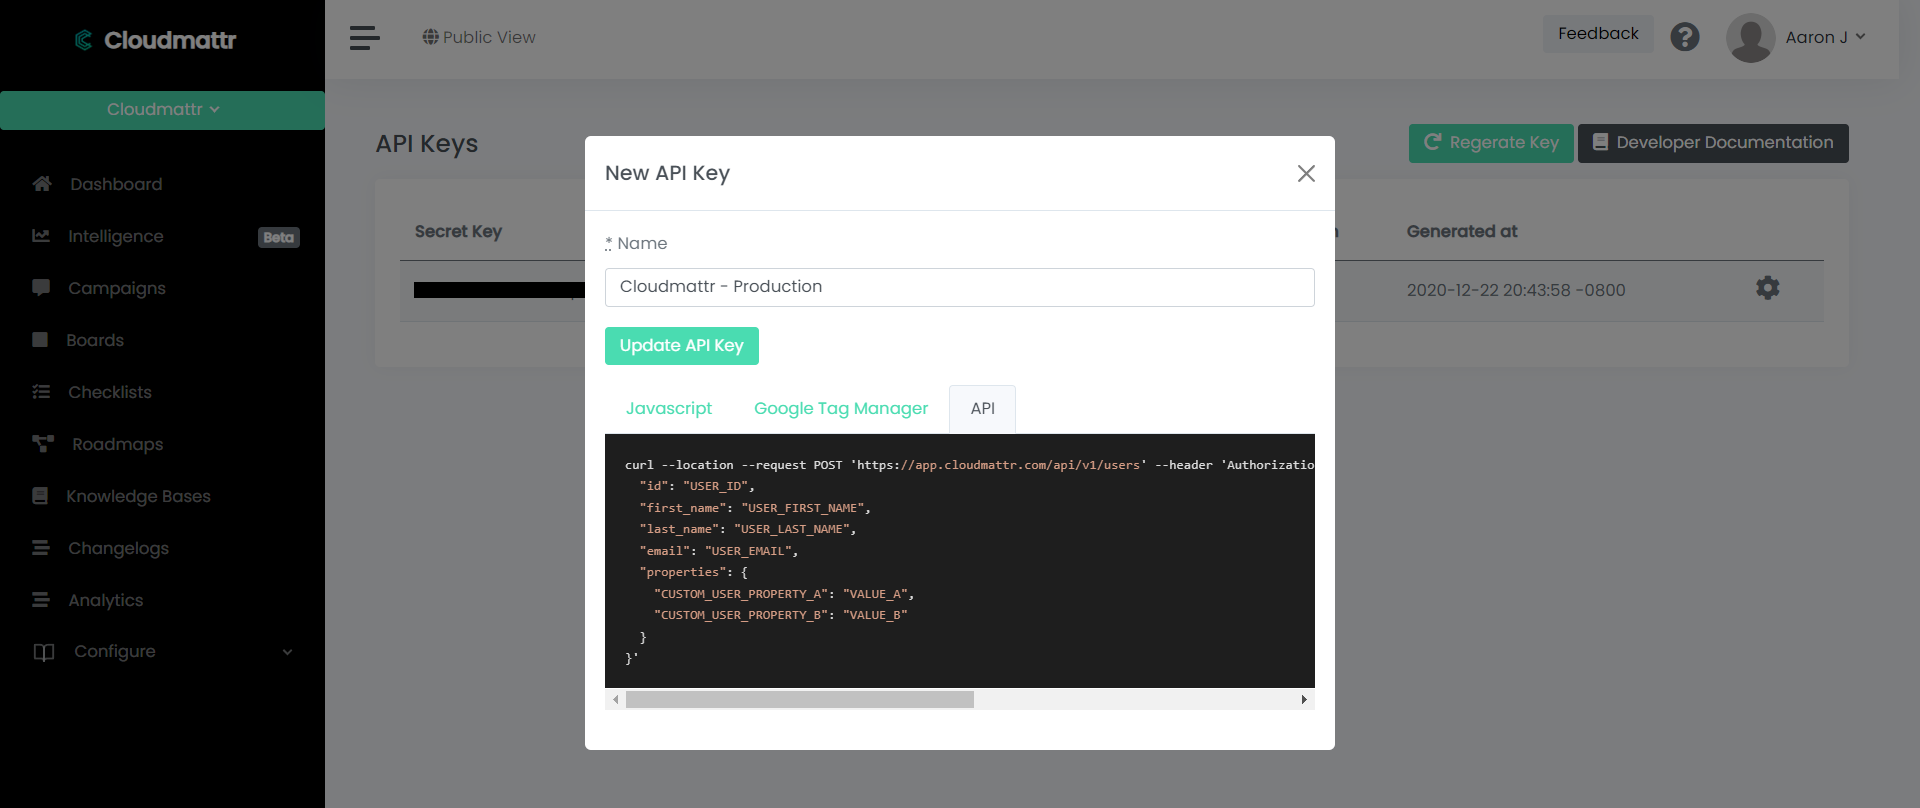Click the book icon in Developer Documentation
The height and width of the screenshot is (808, 1920).
tap(1600, 142)
